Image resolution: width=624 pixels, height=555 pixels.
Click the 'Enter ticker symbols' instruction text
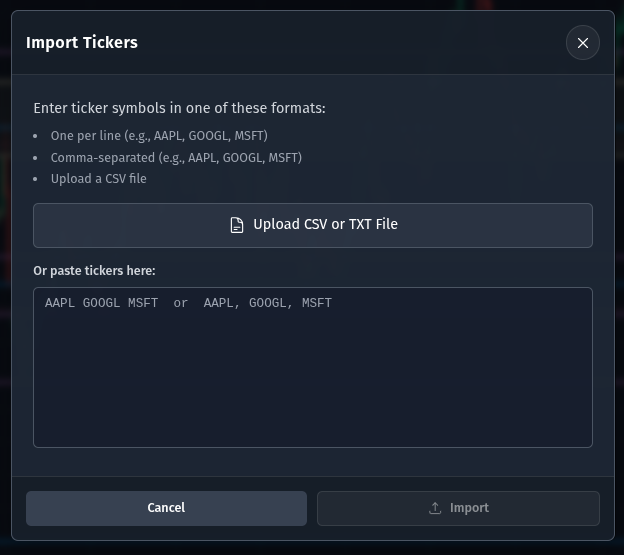(x=179, y=108)
